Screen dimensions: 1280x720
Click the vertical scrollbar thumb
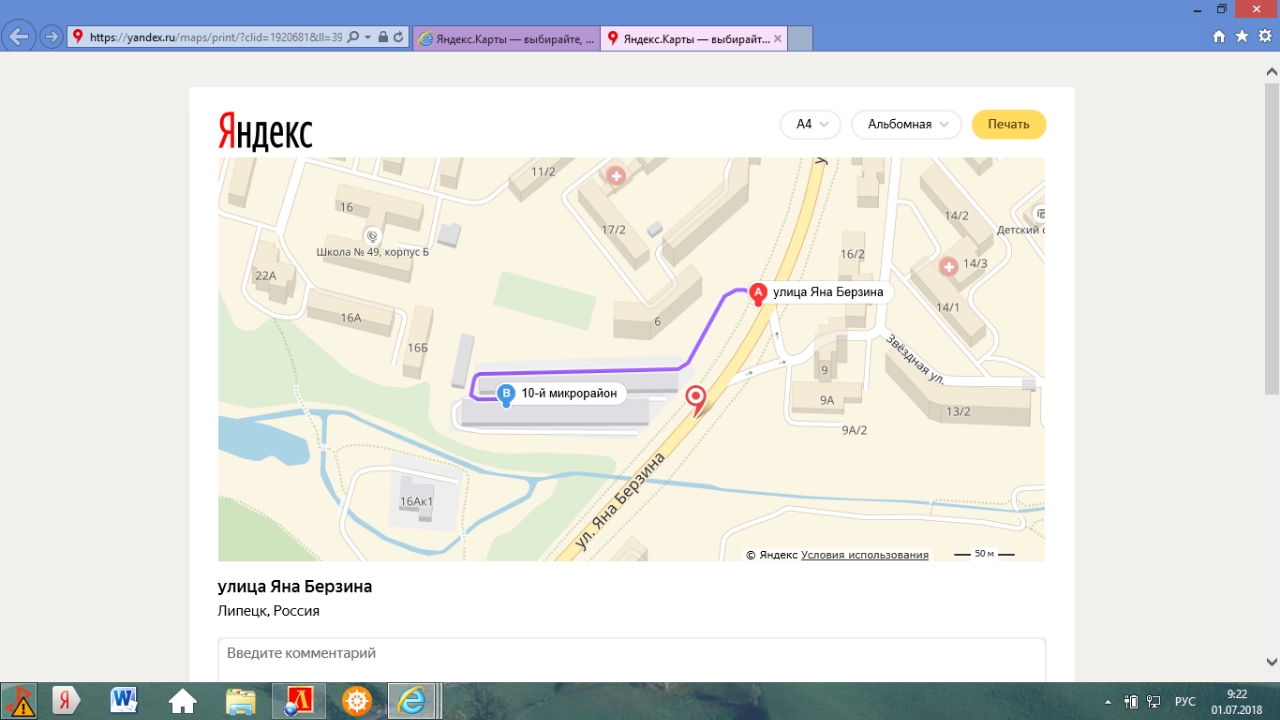pyautogui.click(x=1272, y=237)
